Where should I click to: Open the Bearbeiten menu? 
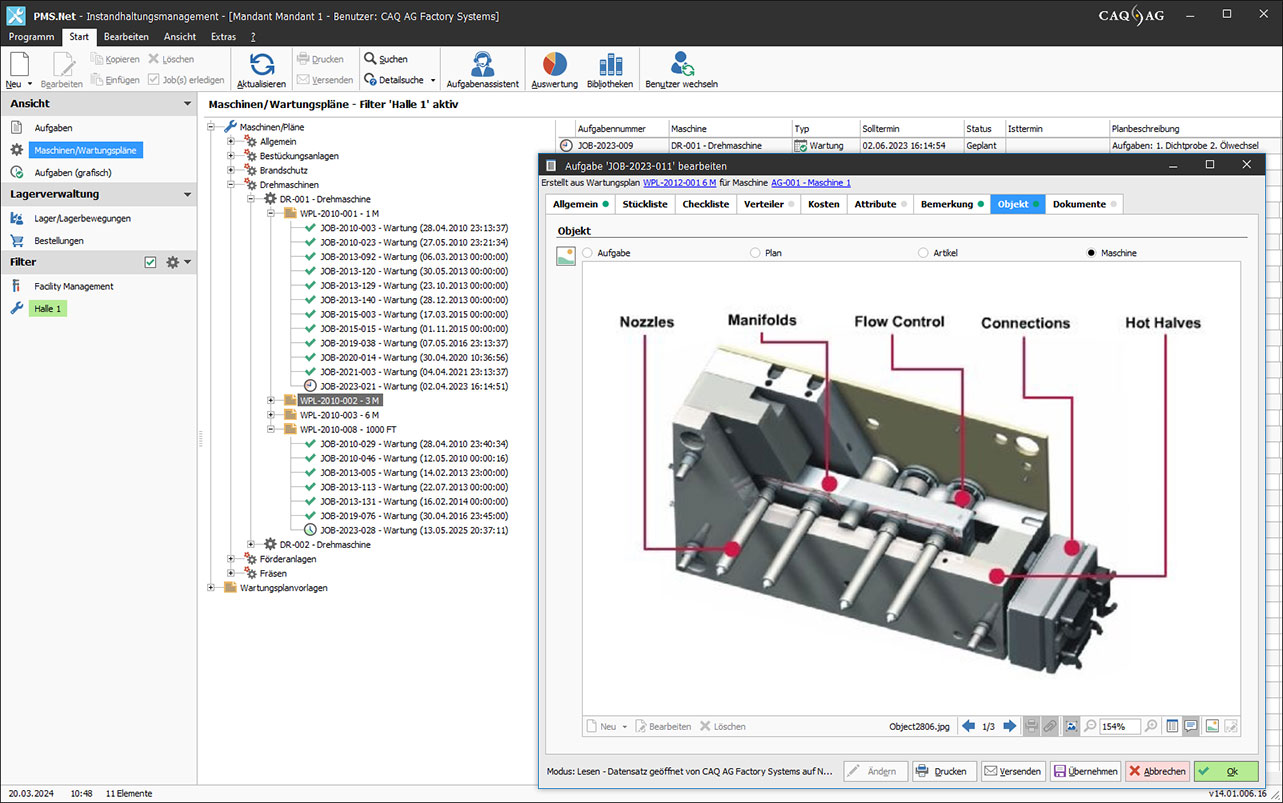point(126,37)
